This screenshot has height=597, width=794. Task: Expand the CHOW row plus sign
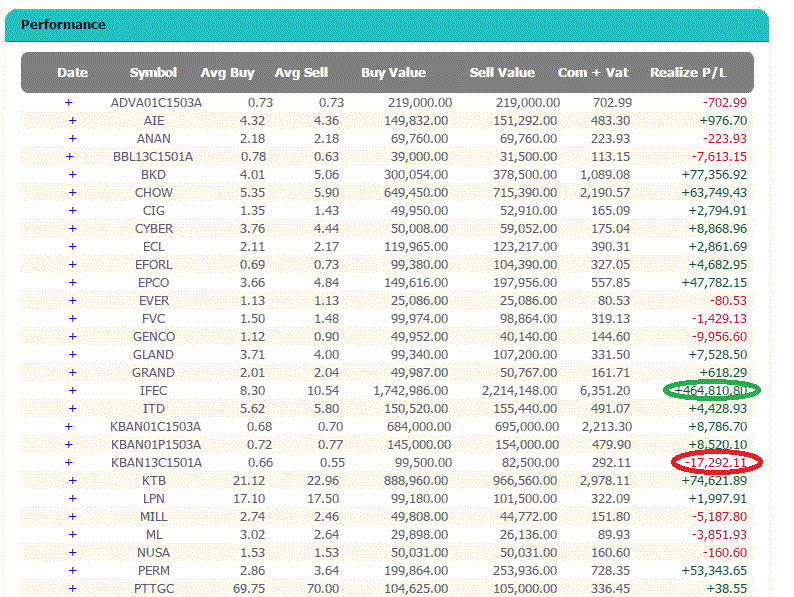73,192
